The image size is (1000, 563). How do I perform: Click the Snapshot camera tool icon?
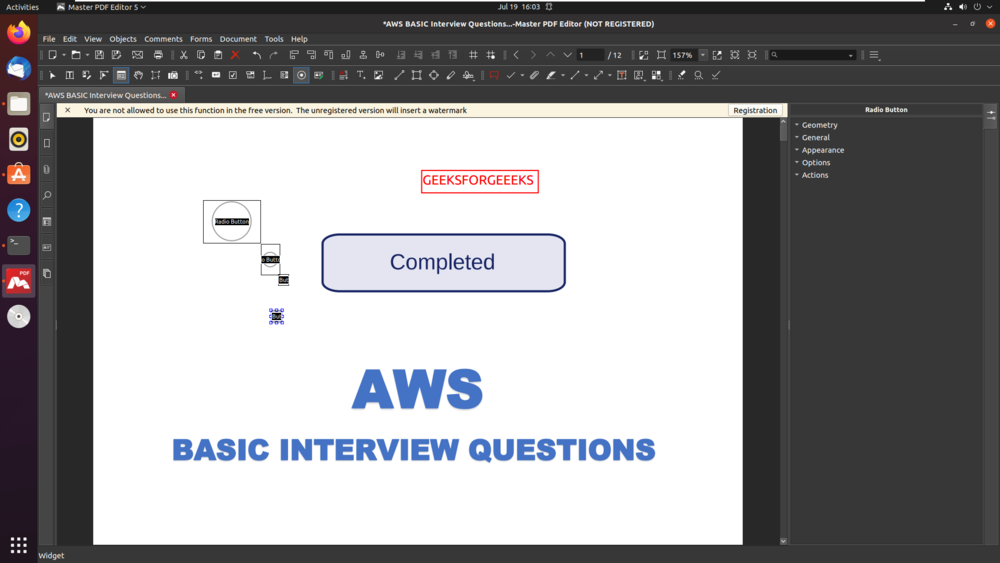tap(173, 75)
